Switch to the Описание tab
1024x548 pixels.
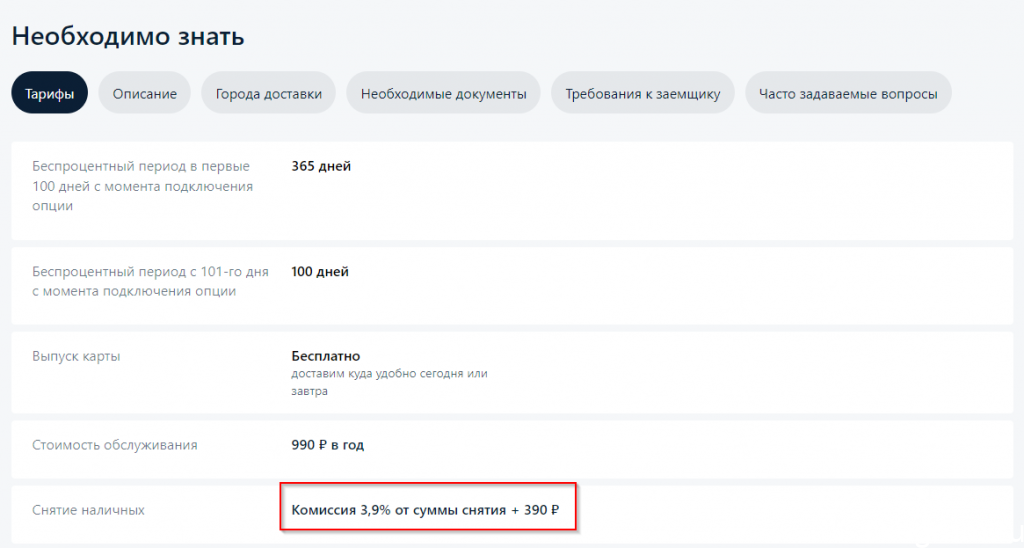144,93
